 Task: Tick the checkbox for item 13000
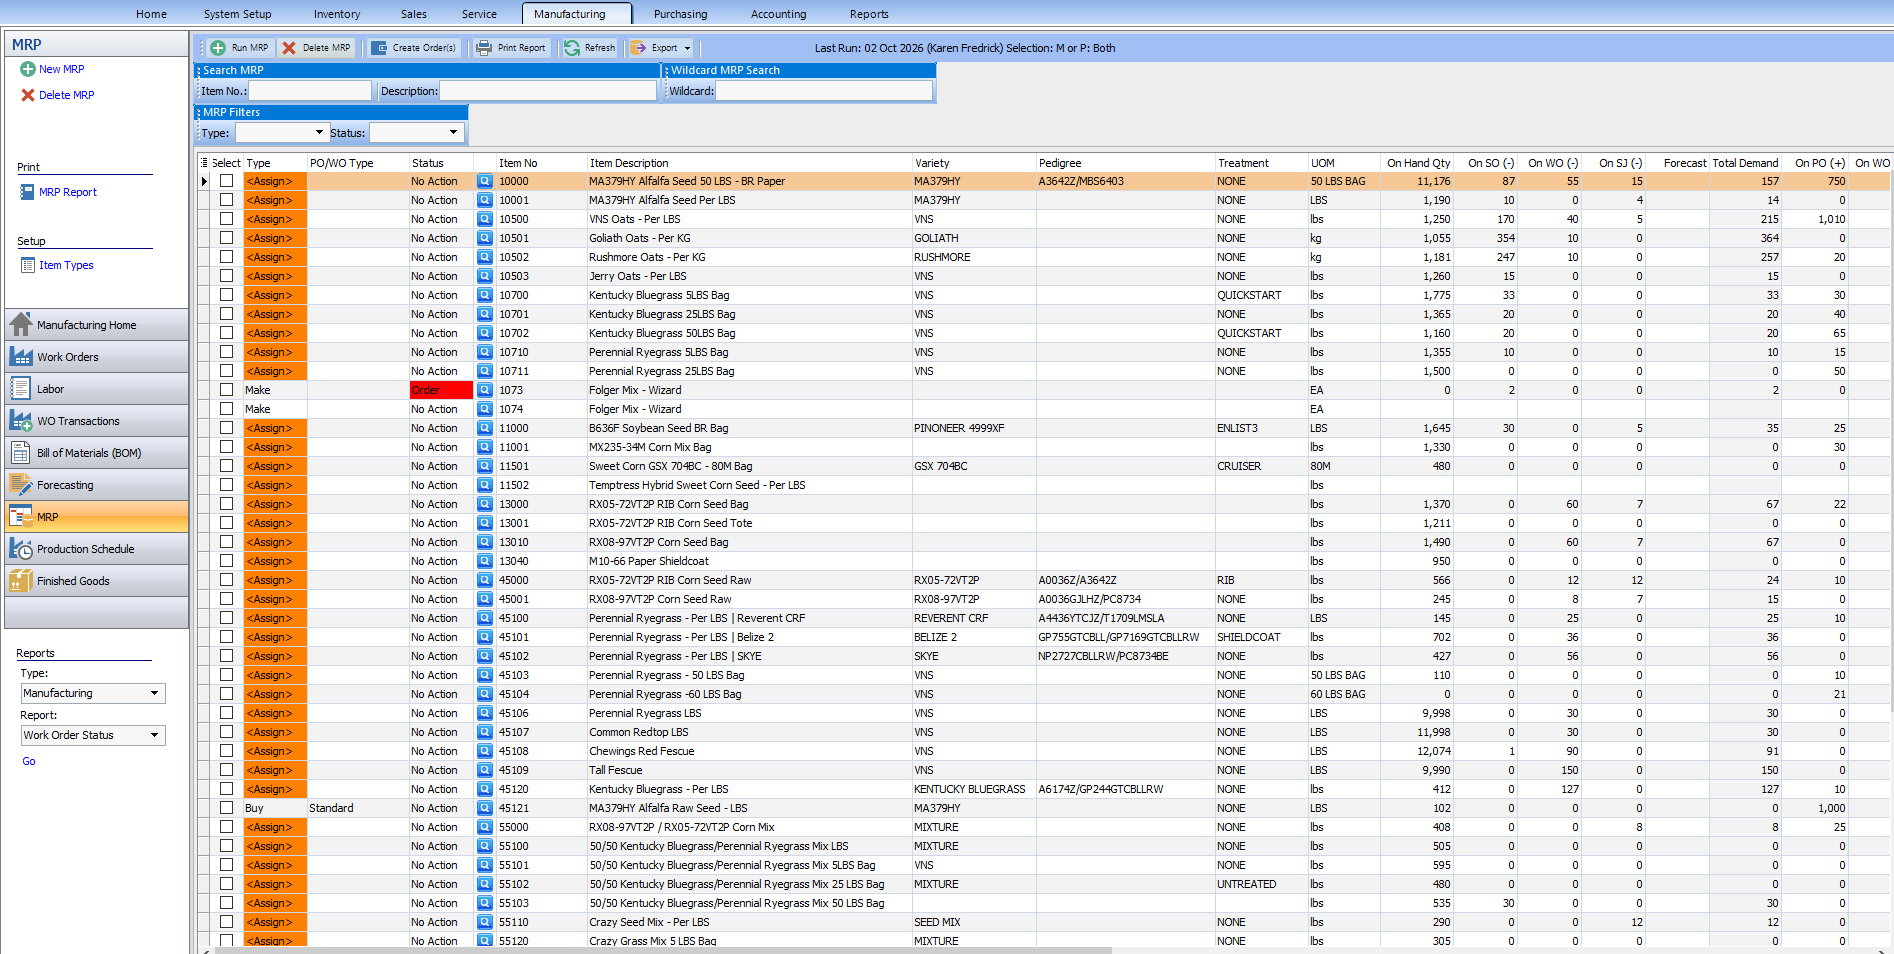[x=227, y=504]
